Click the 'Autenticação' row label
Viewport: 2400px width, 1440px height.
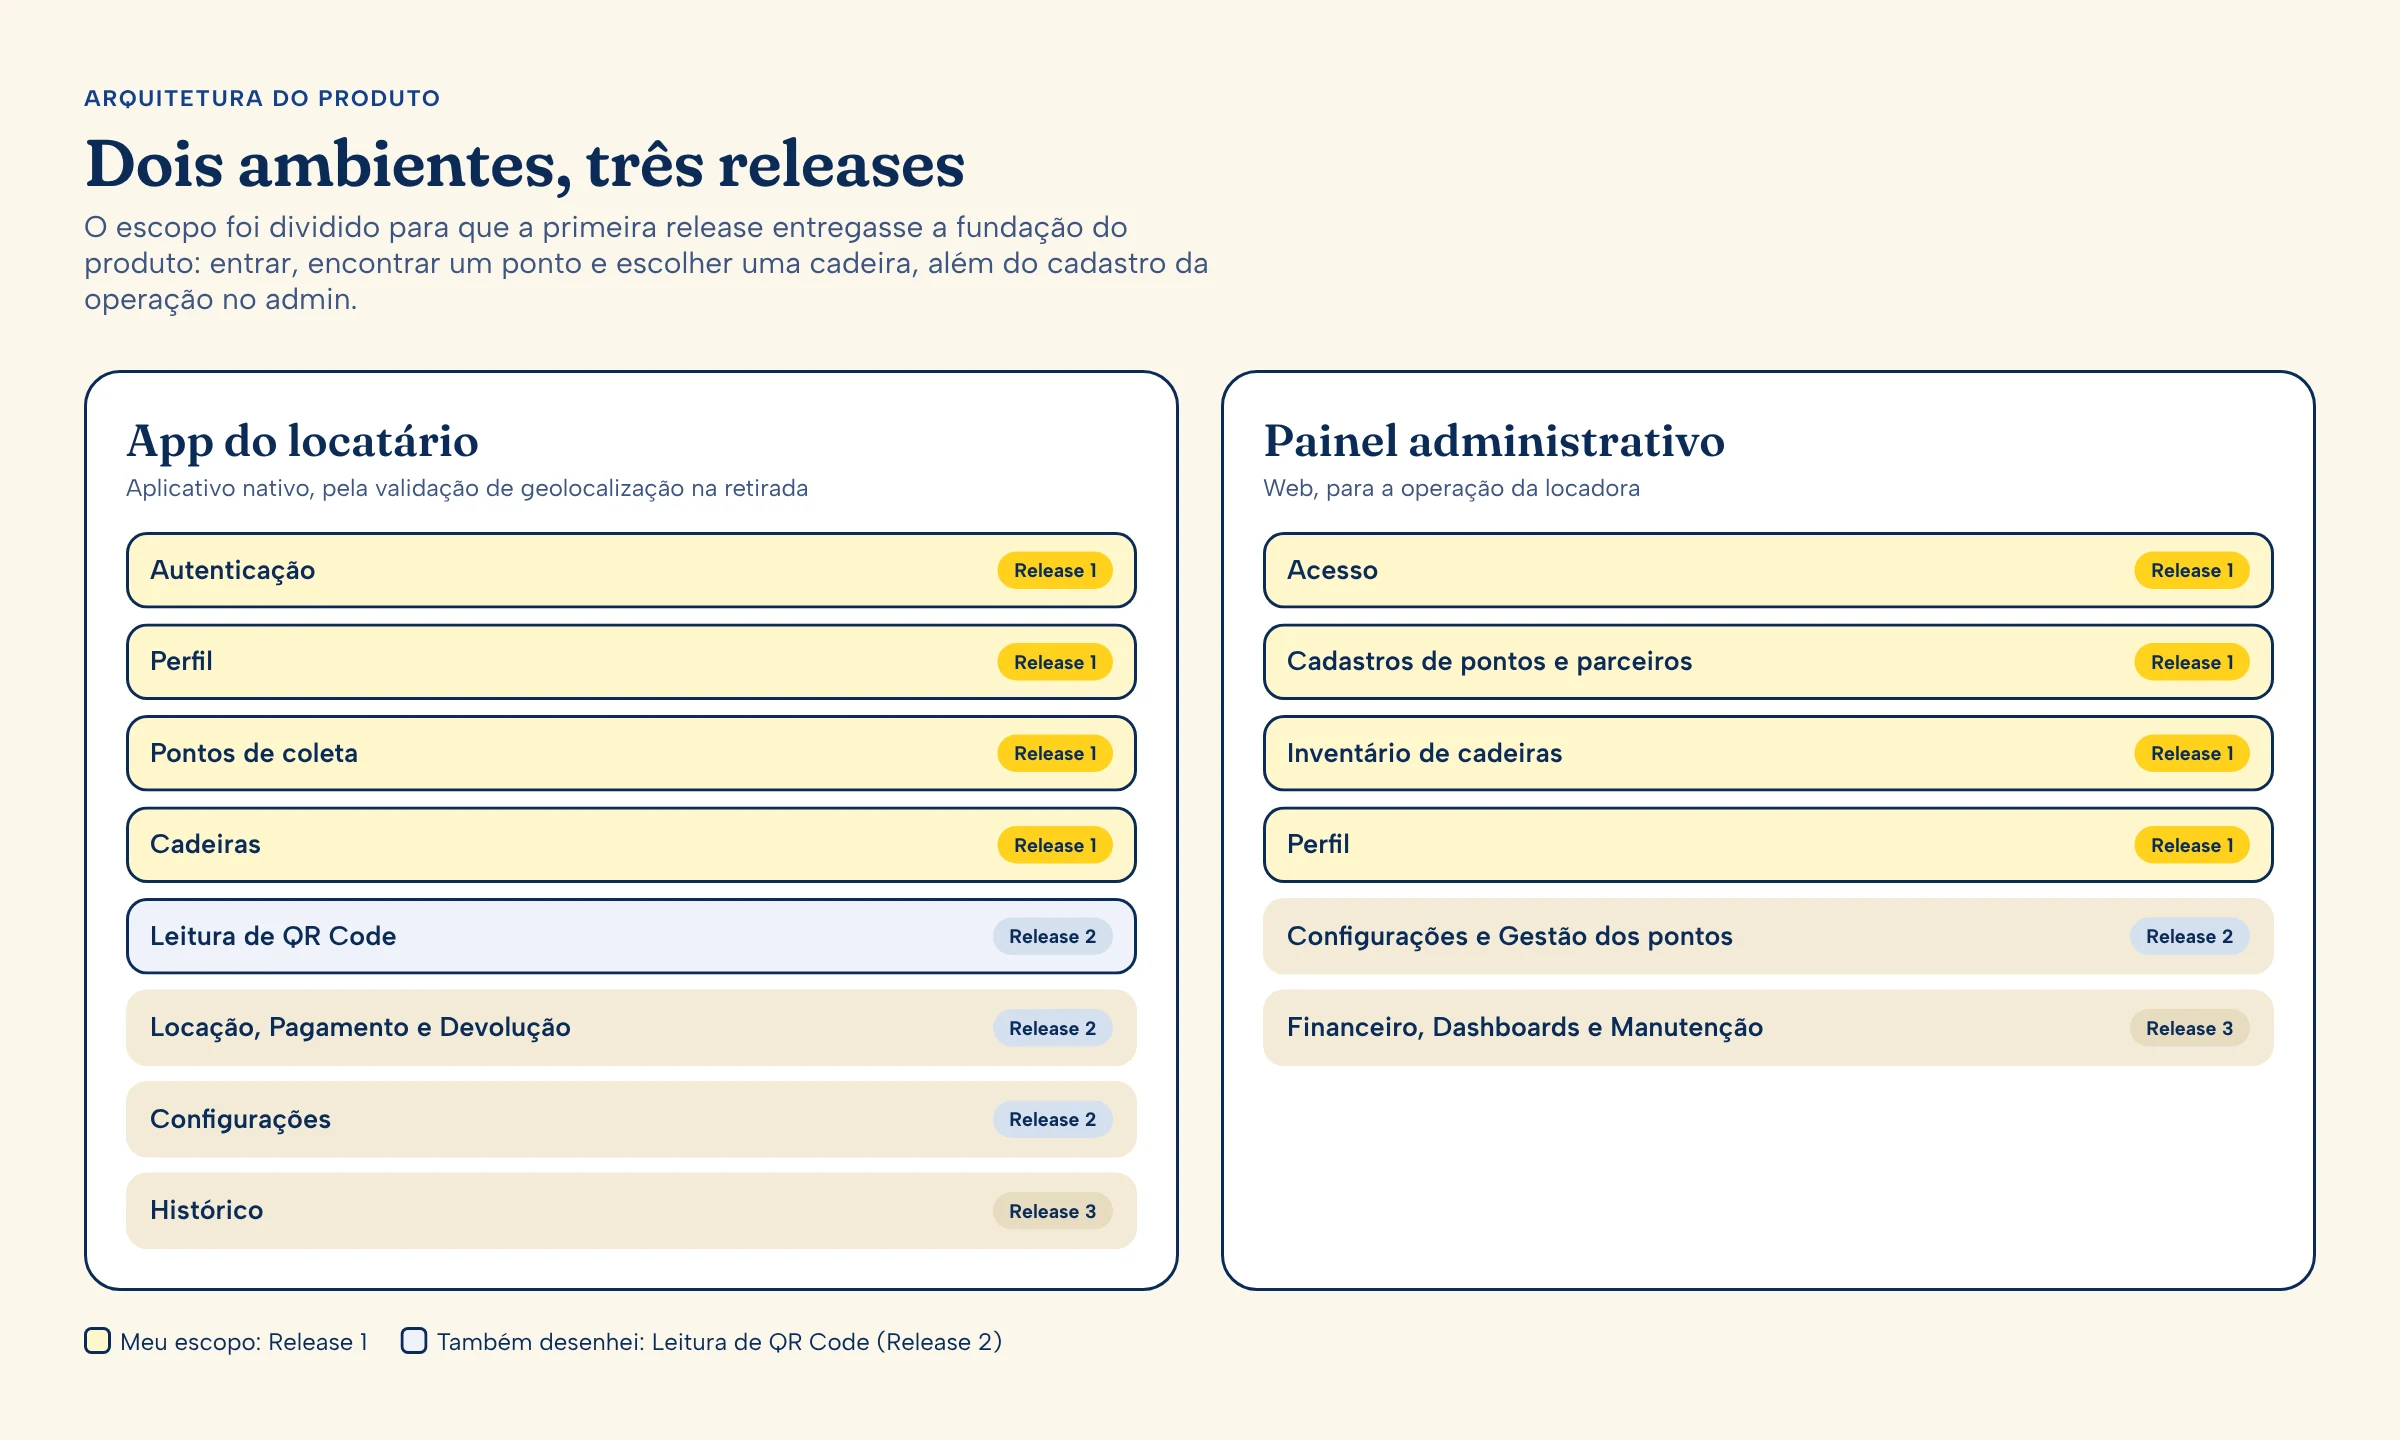(232, 570)
